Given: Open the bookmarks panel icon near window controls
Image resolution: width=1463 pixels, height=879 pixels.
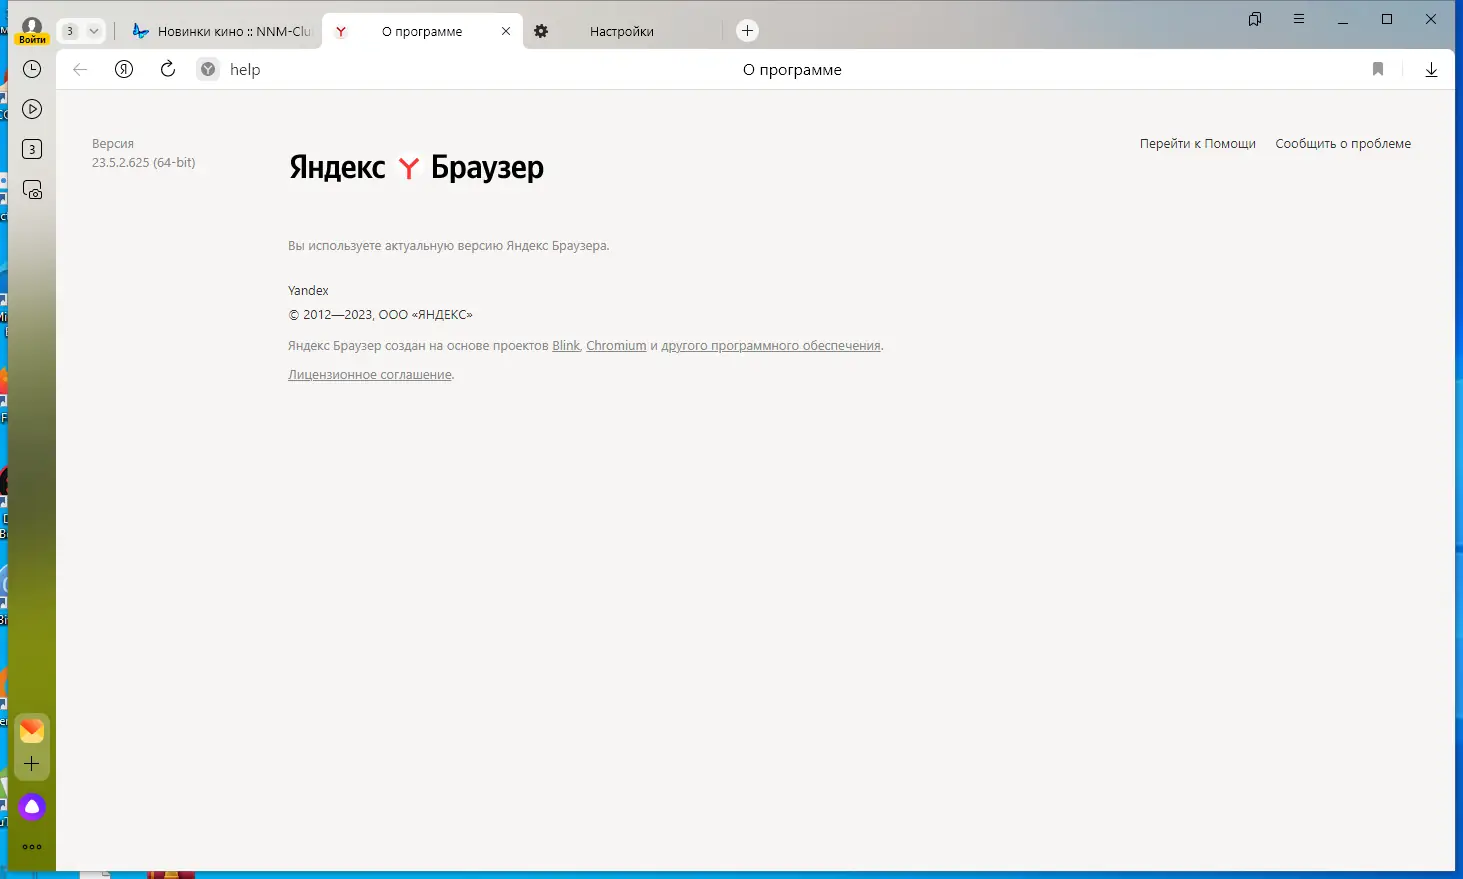Looking at the screenshot, I should pyautogui.click(x=1254, y=19).
